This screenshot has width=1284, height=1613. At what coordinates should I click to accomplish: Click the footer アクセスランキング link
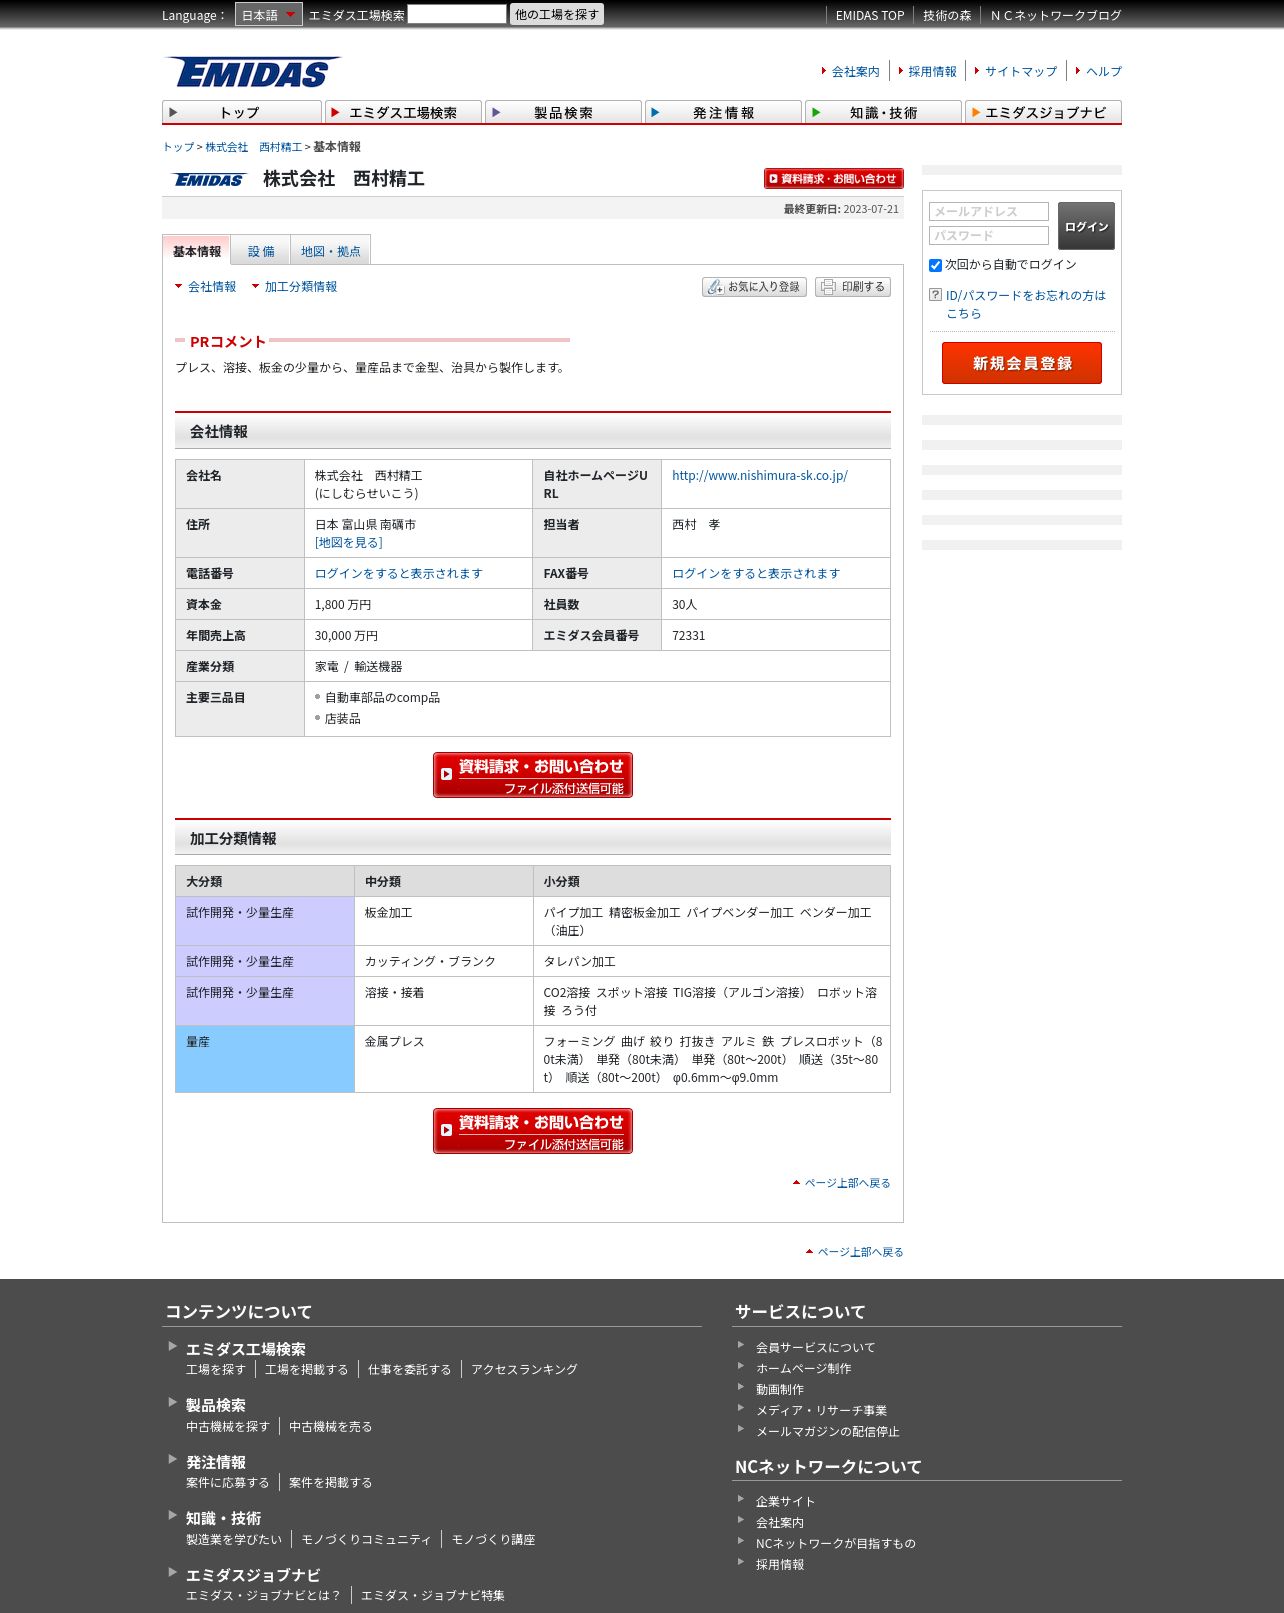point(524,1370)
